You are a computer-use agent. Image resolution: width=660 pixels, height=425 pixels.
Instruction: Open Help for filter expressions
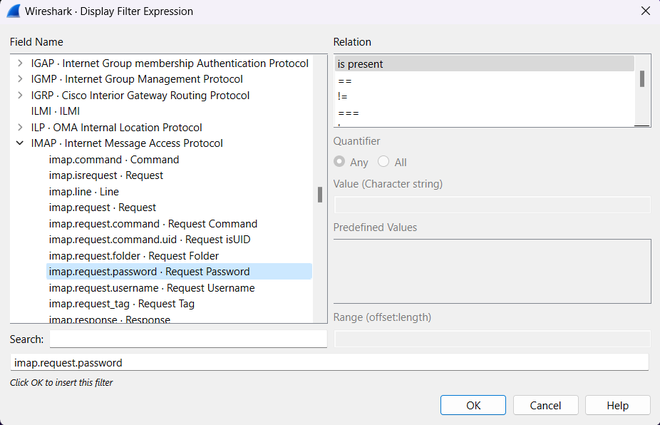click(617, 405)
